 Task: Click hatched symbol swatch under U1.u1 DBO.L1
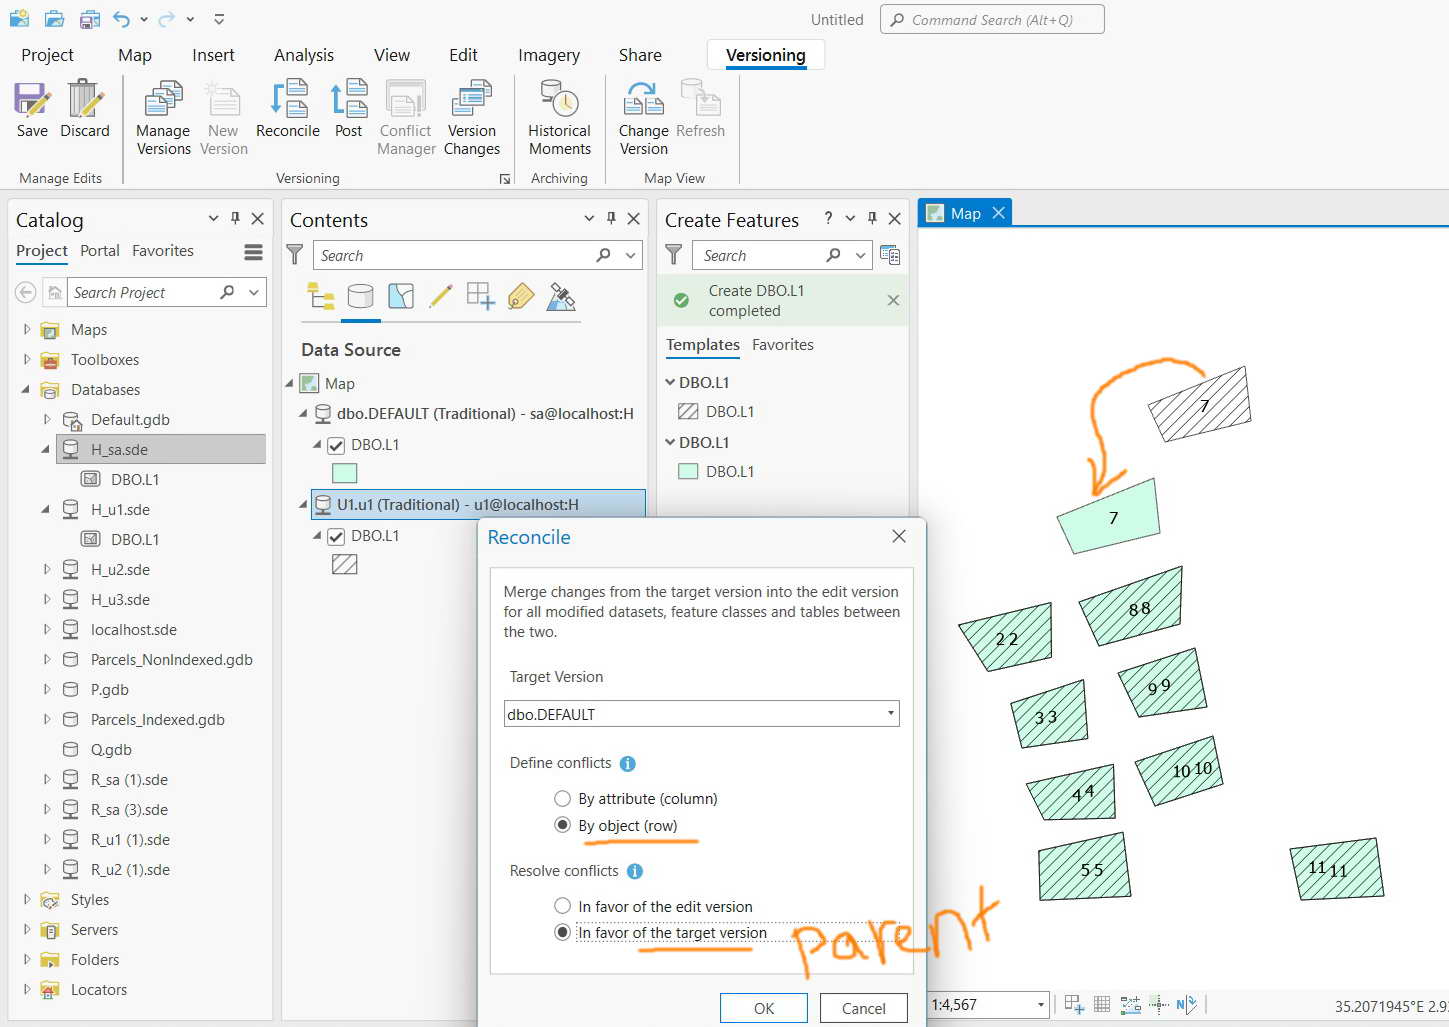click(x=345, y=565)
